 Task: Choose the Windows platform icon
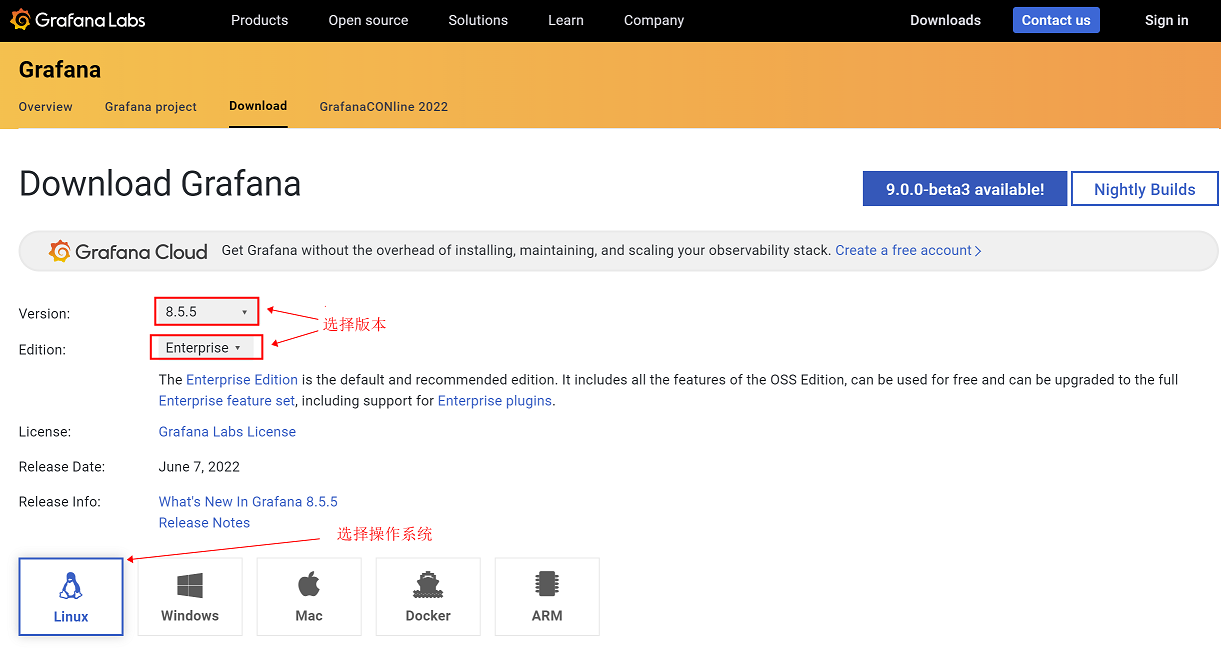click(x=190, y=585)
